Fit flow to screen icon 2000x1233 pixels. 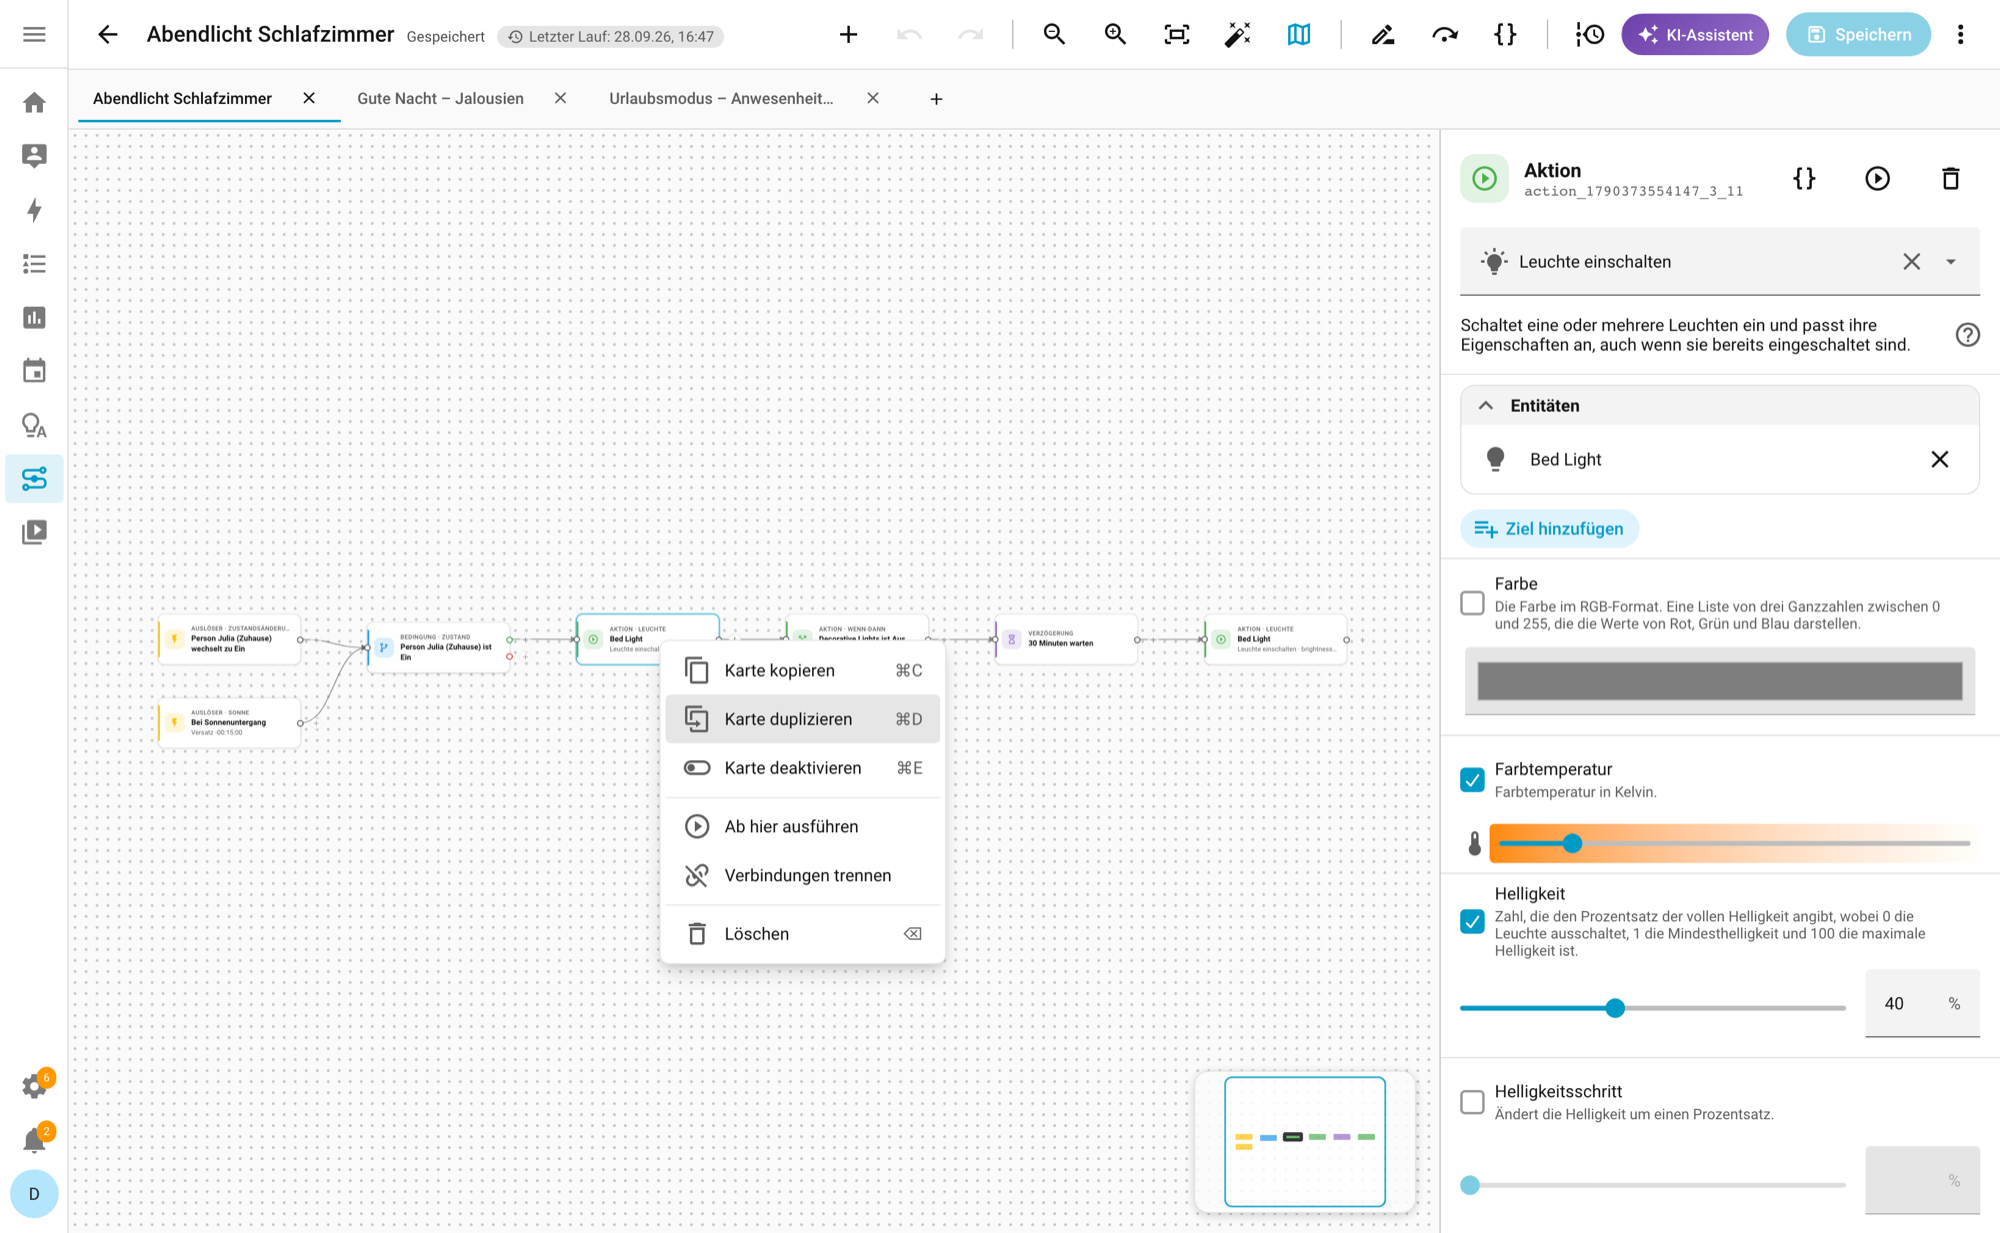coord(1177,34)
